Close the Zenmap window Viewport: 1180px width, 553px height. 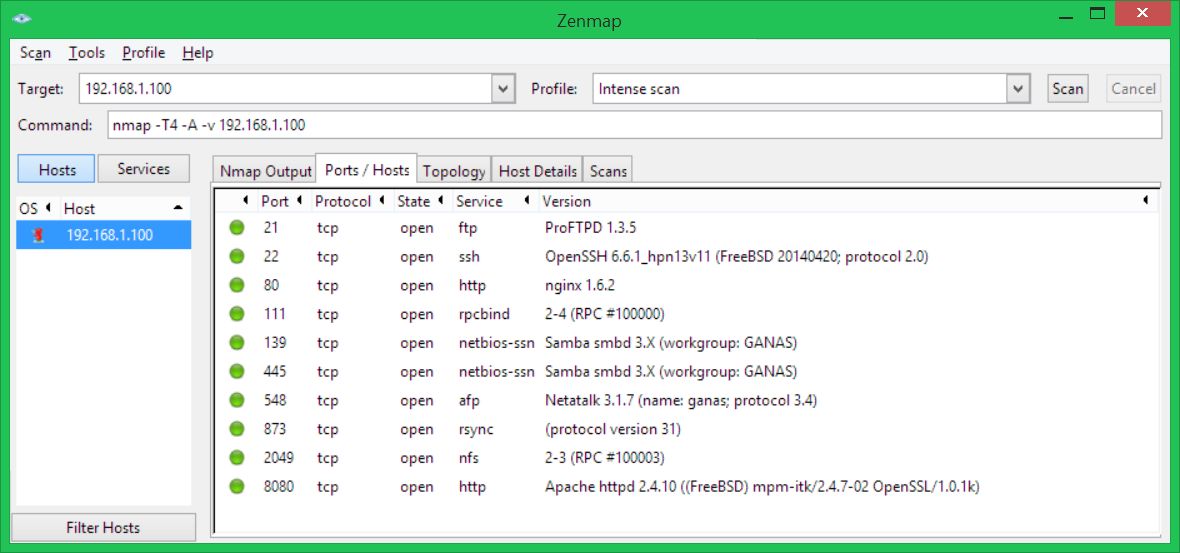coord(1142,13)
